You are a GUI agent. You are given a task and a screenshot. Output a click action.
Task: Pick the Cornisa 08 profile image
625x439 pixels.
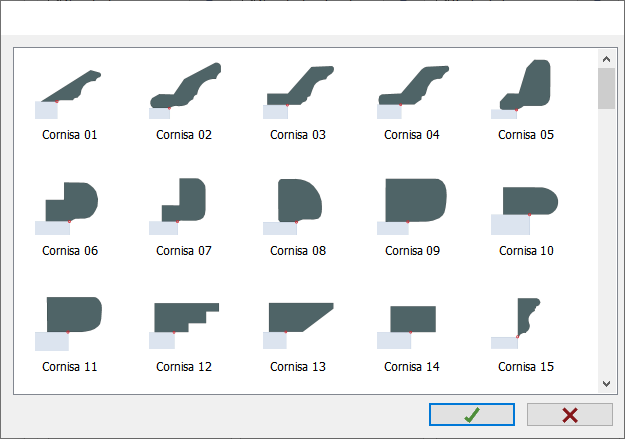(293, 207)
